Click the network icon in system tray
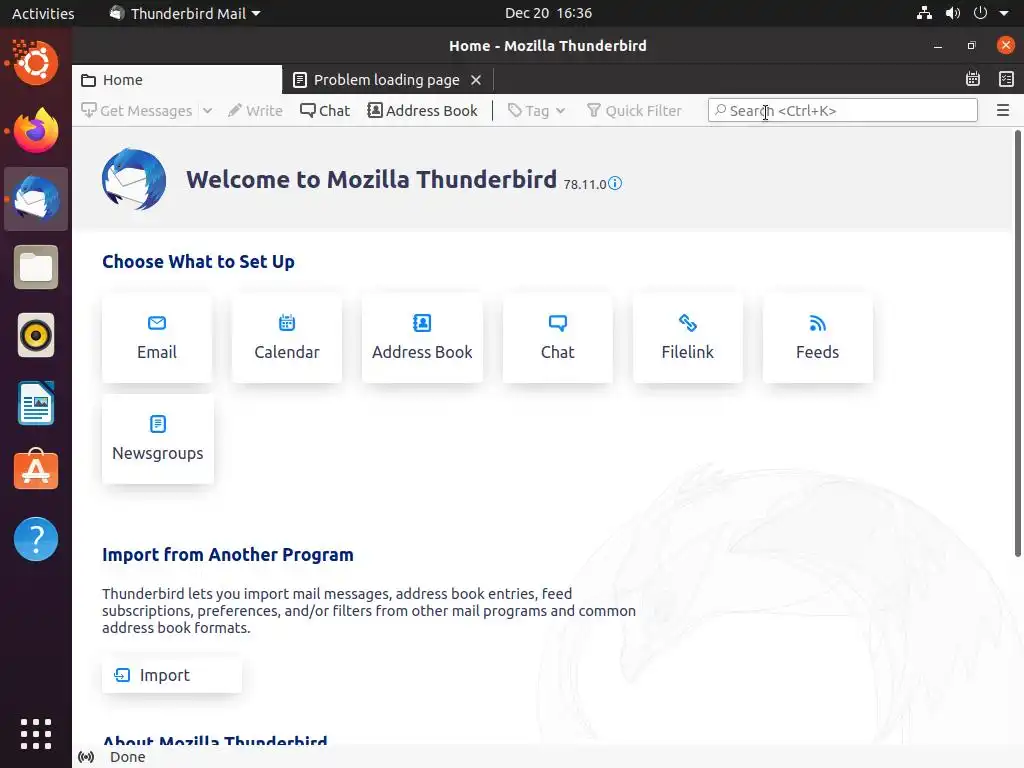 point(924,13)
